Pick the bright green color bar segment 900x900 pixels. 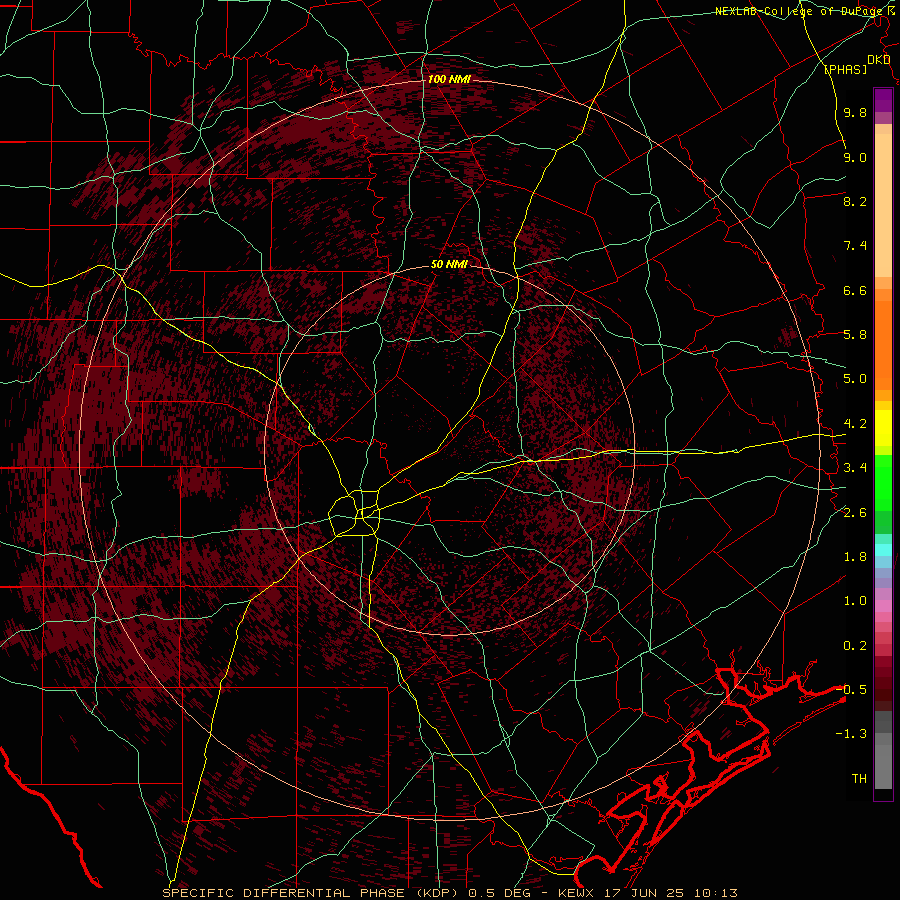coord(883,482)
